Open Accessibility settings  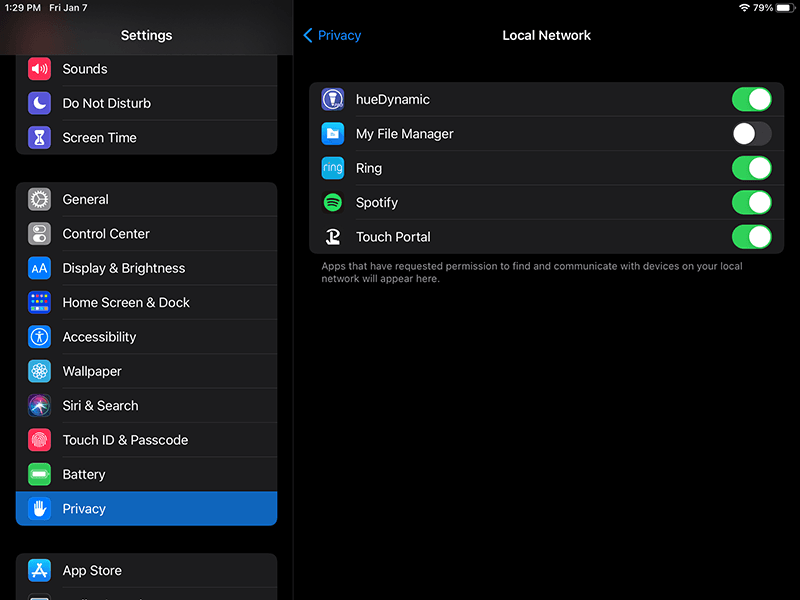coord(146,337)
